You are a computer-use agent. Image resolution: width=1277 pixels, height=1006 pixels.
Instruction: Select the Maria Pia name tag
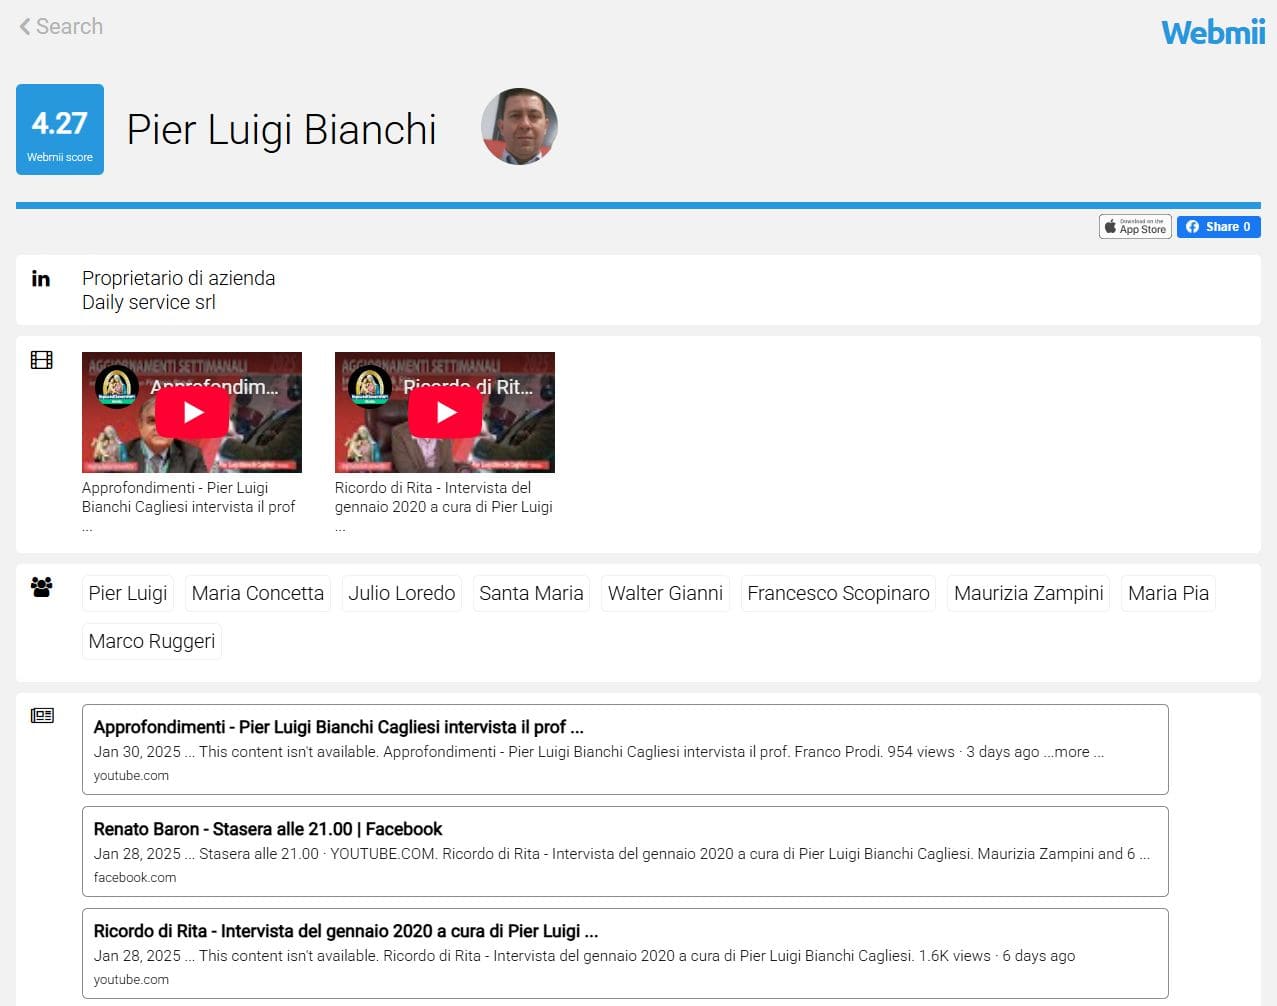point(1168,593)
